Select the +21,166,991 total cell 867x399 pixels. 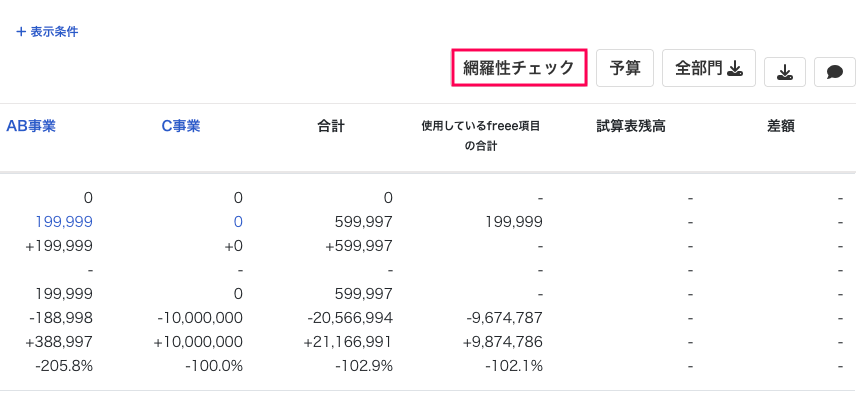coord(348,342)
